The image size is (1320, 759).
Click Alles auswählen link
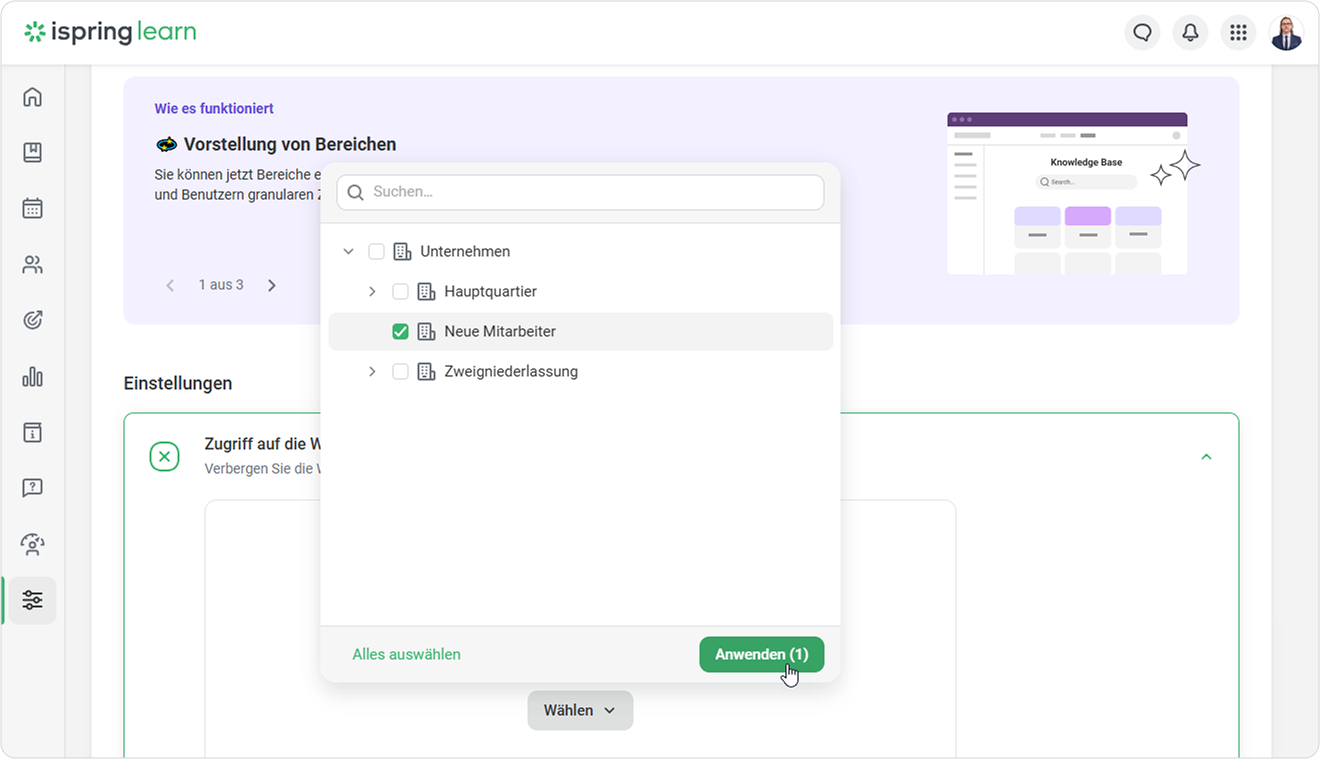click(x=406, y=655)
